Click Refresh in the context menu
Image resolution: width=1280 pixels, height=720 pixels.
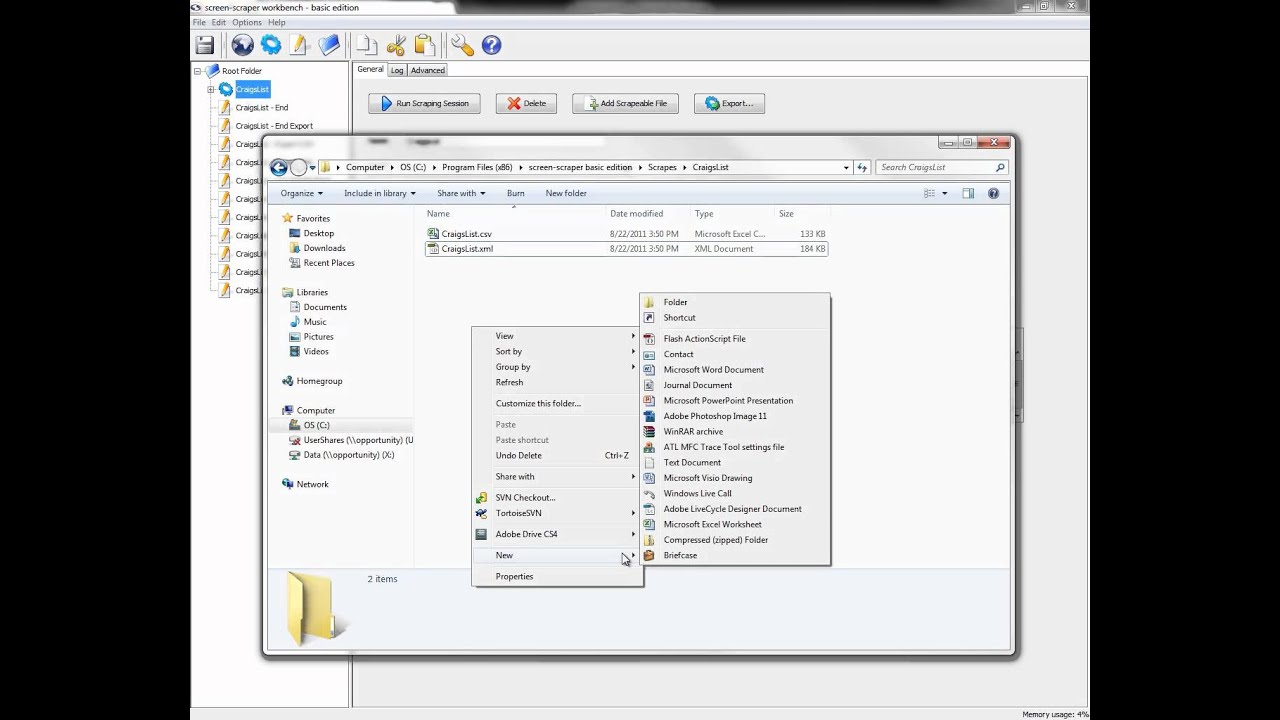[557, 382]
